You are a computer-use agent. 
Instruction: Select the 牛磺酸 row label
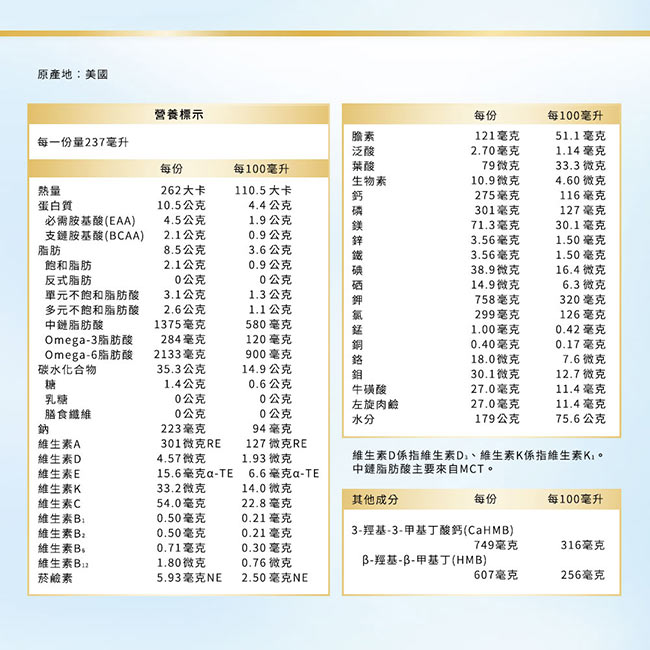point(368,389)
